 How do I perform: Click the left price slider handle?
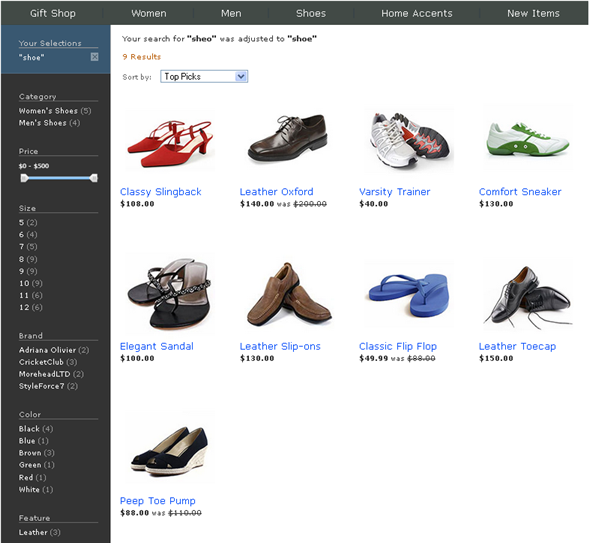coord(24,178)
